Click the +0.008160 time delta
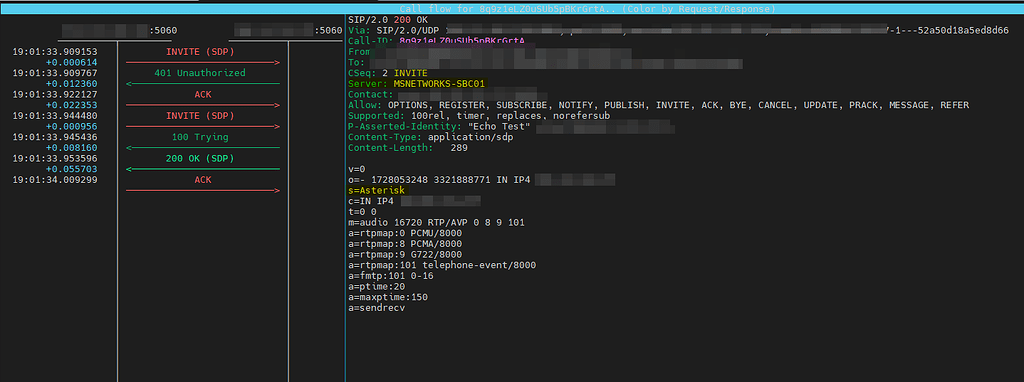The width and height of the screenshot is (1024, 382). 72,148
